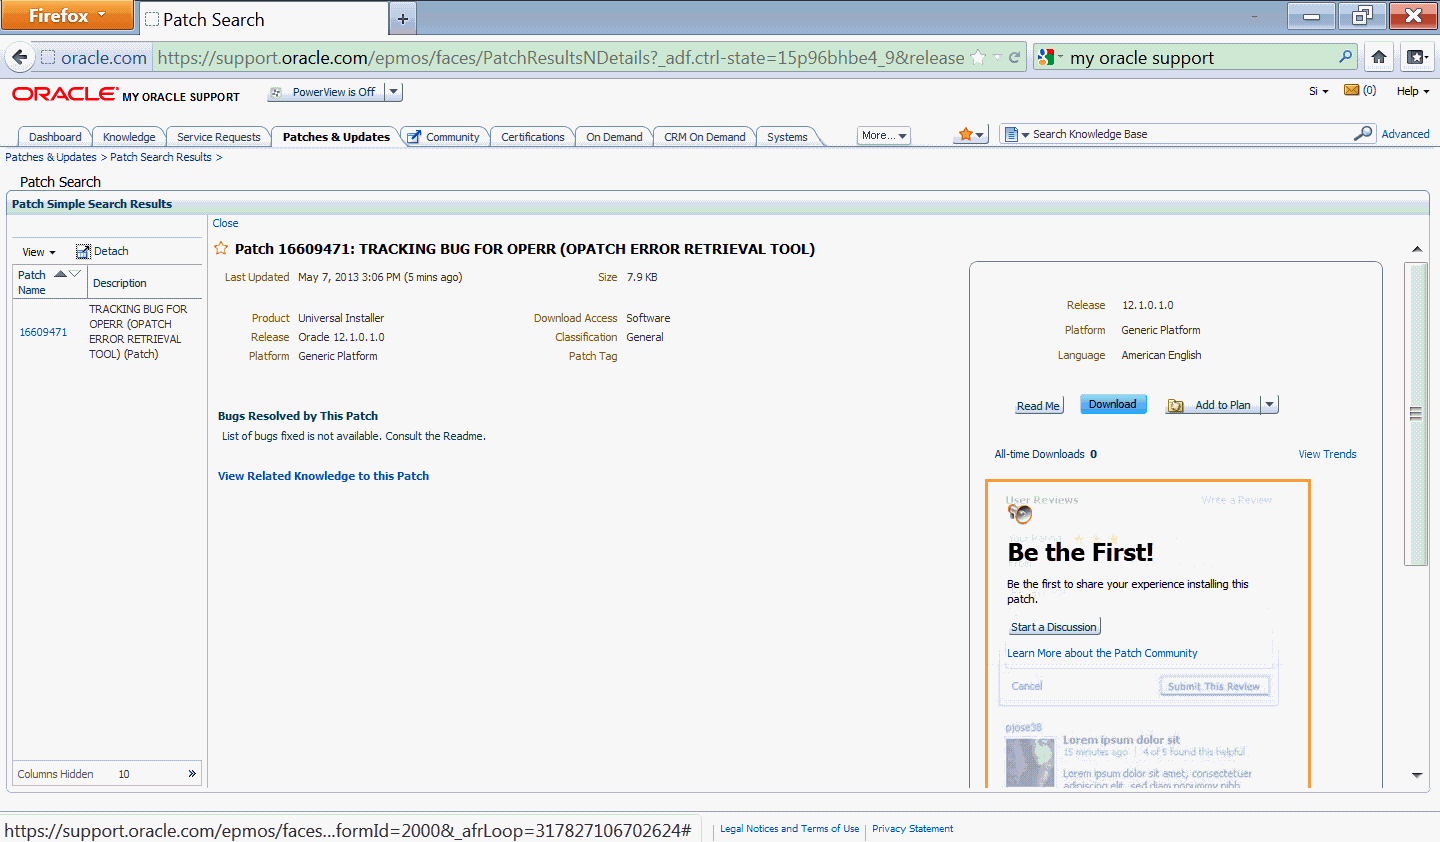Image resolution: width=1440 pixels, height=842 pixels.
Task: Click the Oracle logo
Action: pos(65,93)
